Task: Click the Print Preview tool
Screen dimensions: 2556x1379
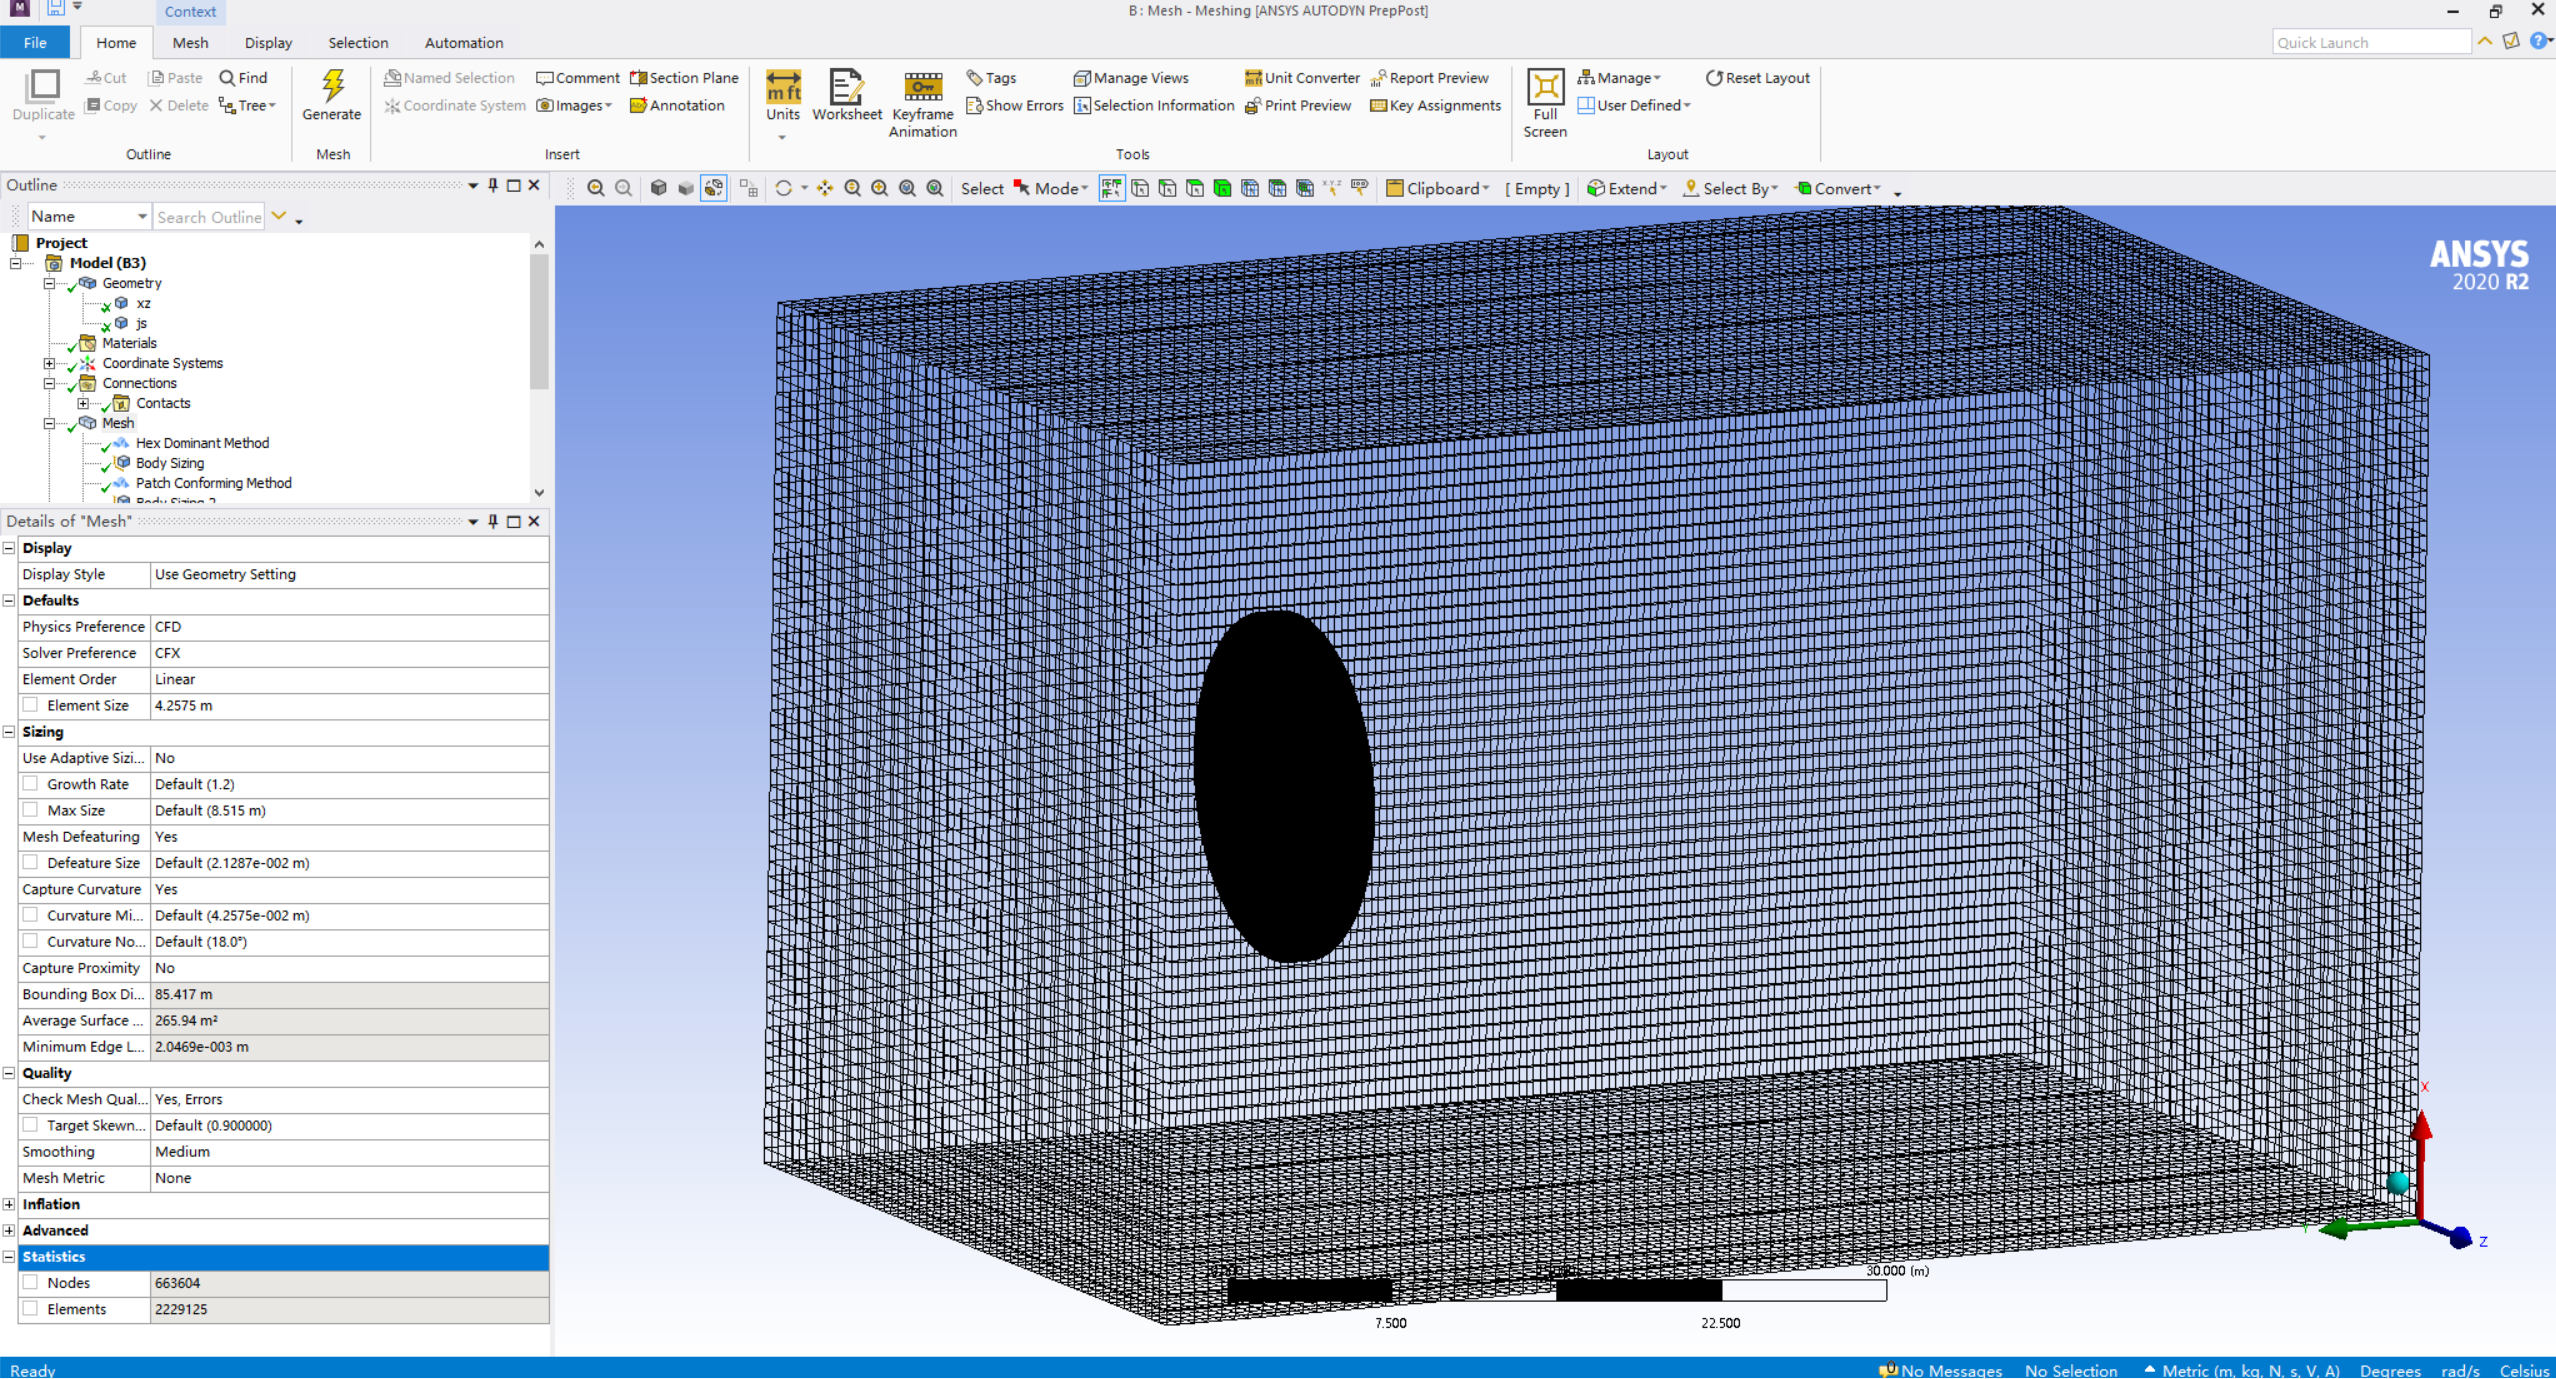Action: tap(1298, 105)
